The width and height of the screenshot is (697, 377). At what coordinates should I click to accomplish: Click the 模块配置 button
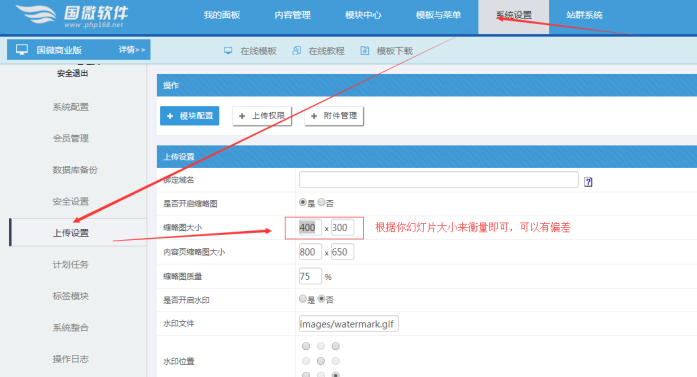click(x=190, y=116)
